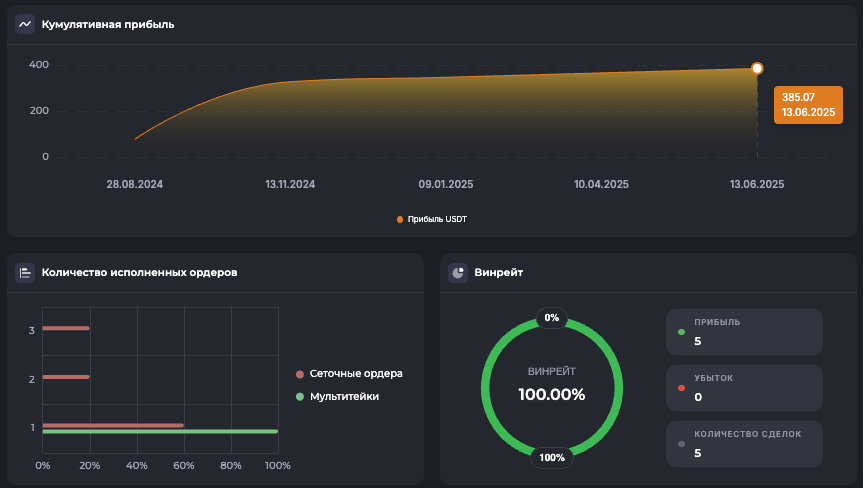Select the УБЫТОК stat card

(744, 388)
